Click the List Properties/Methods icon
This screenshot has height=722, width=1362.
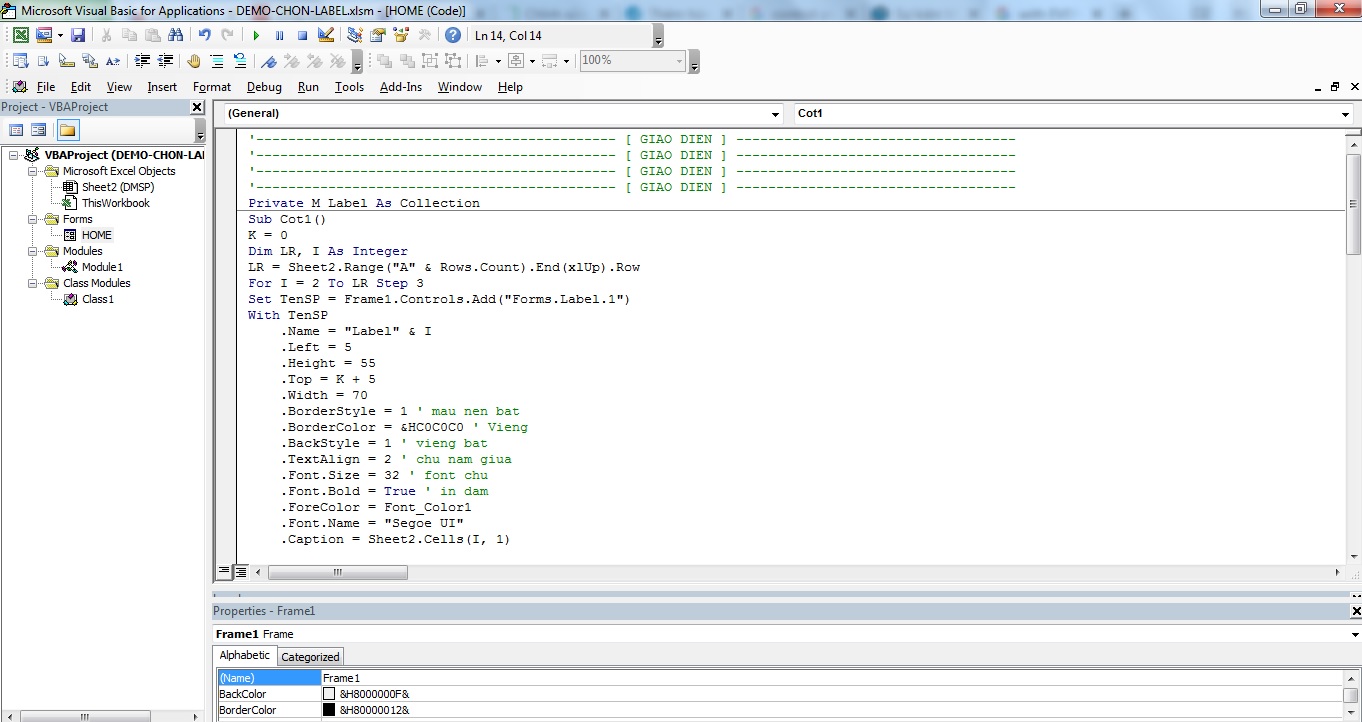(x=20, y=61)
